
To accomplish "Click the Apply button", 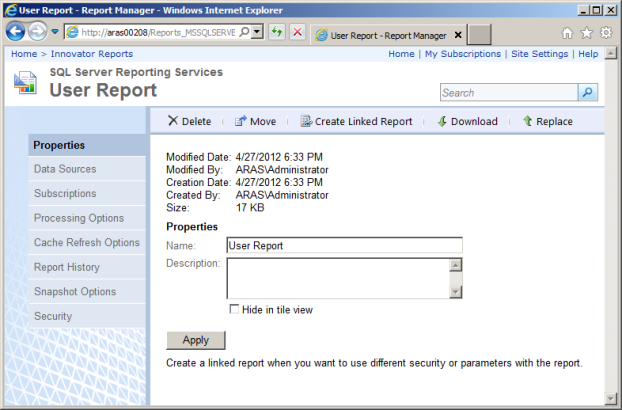I will tap(196, 340).
